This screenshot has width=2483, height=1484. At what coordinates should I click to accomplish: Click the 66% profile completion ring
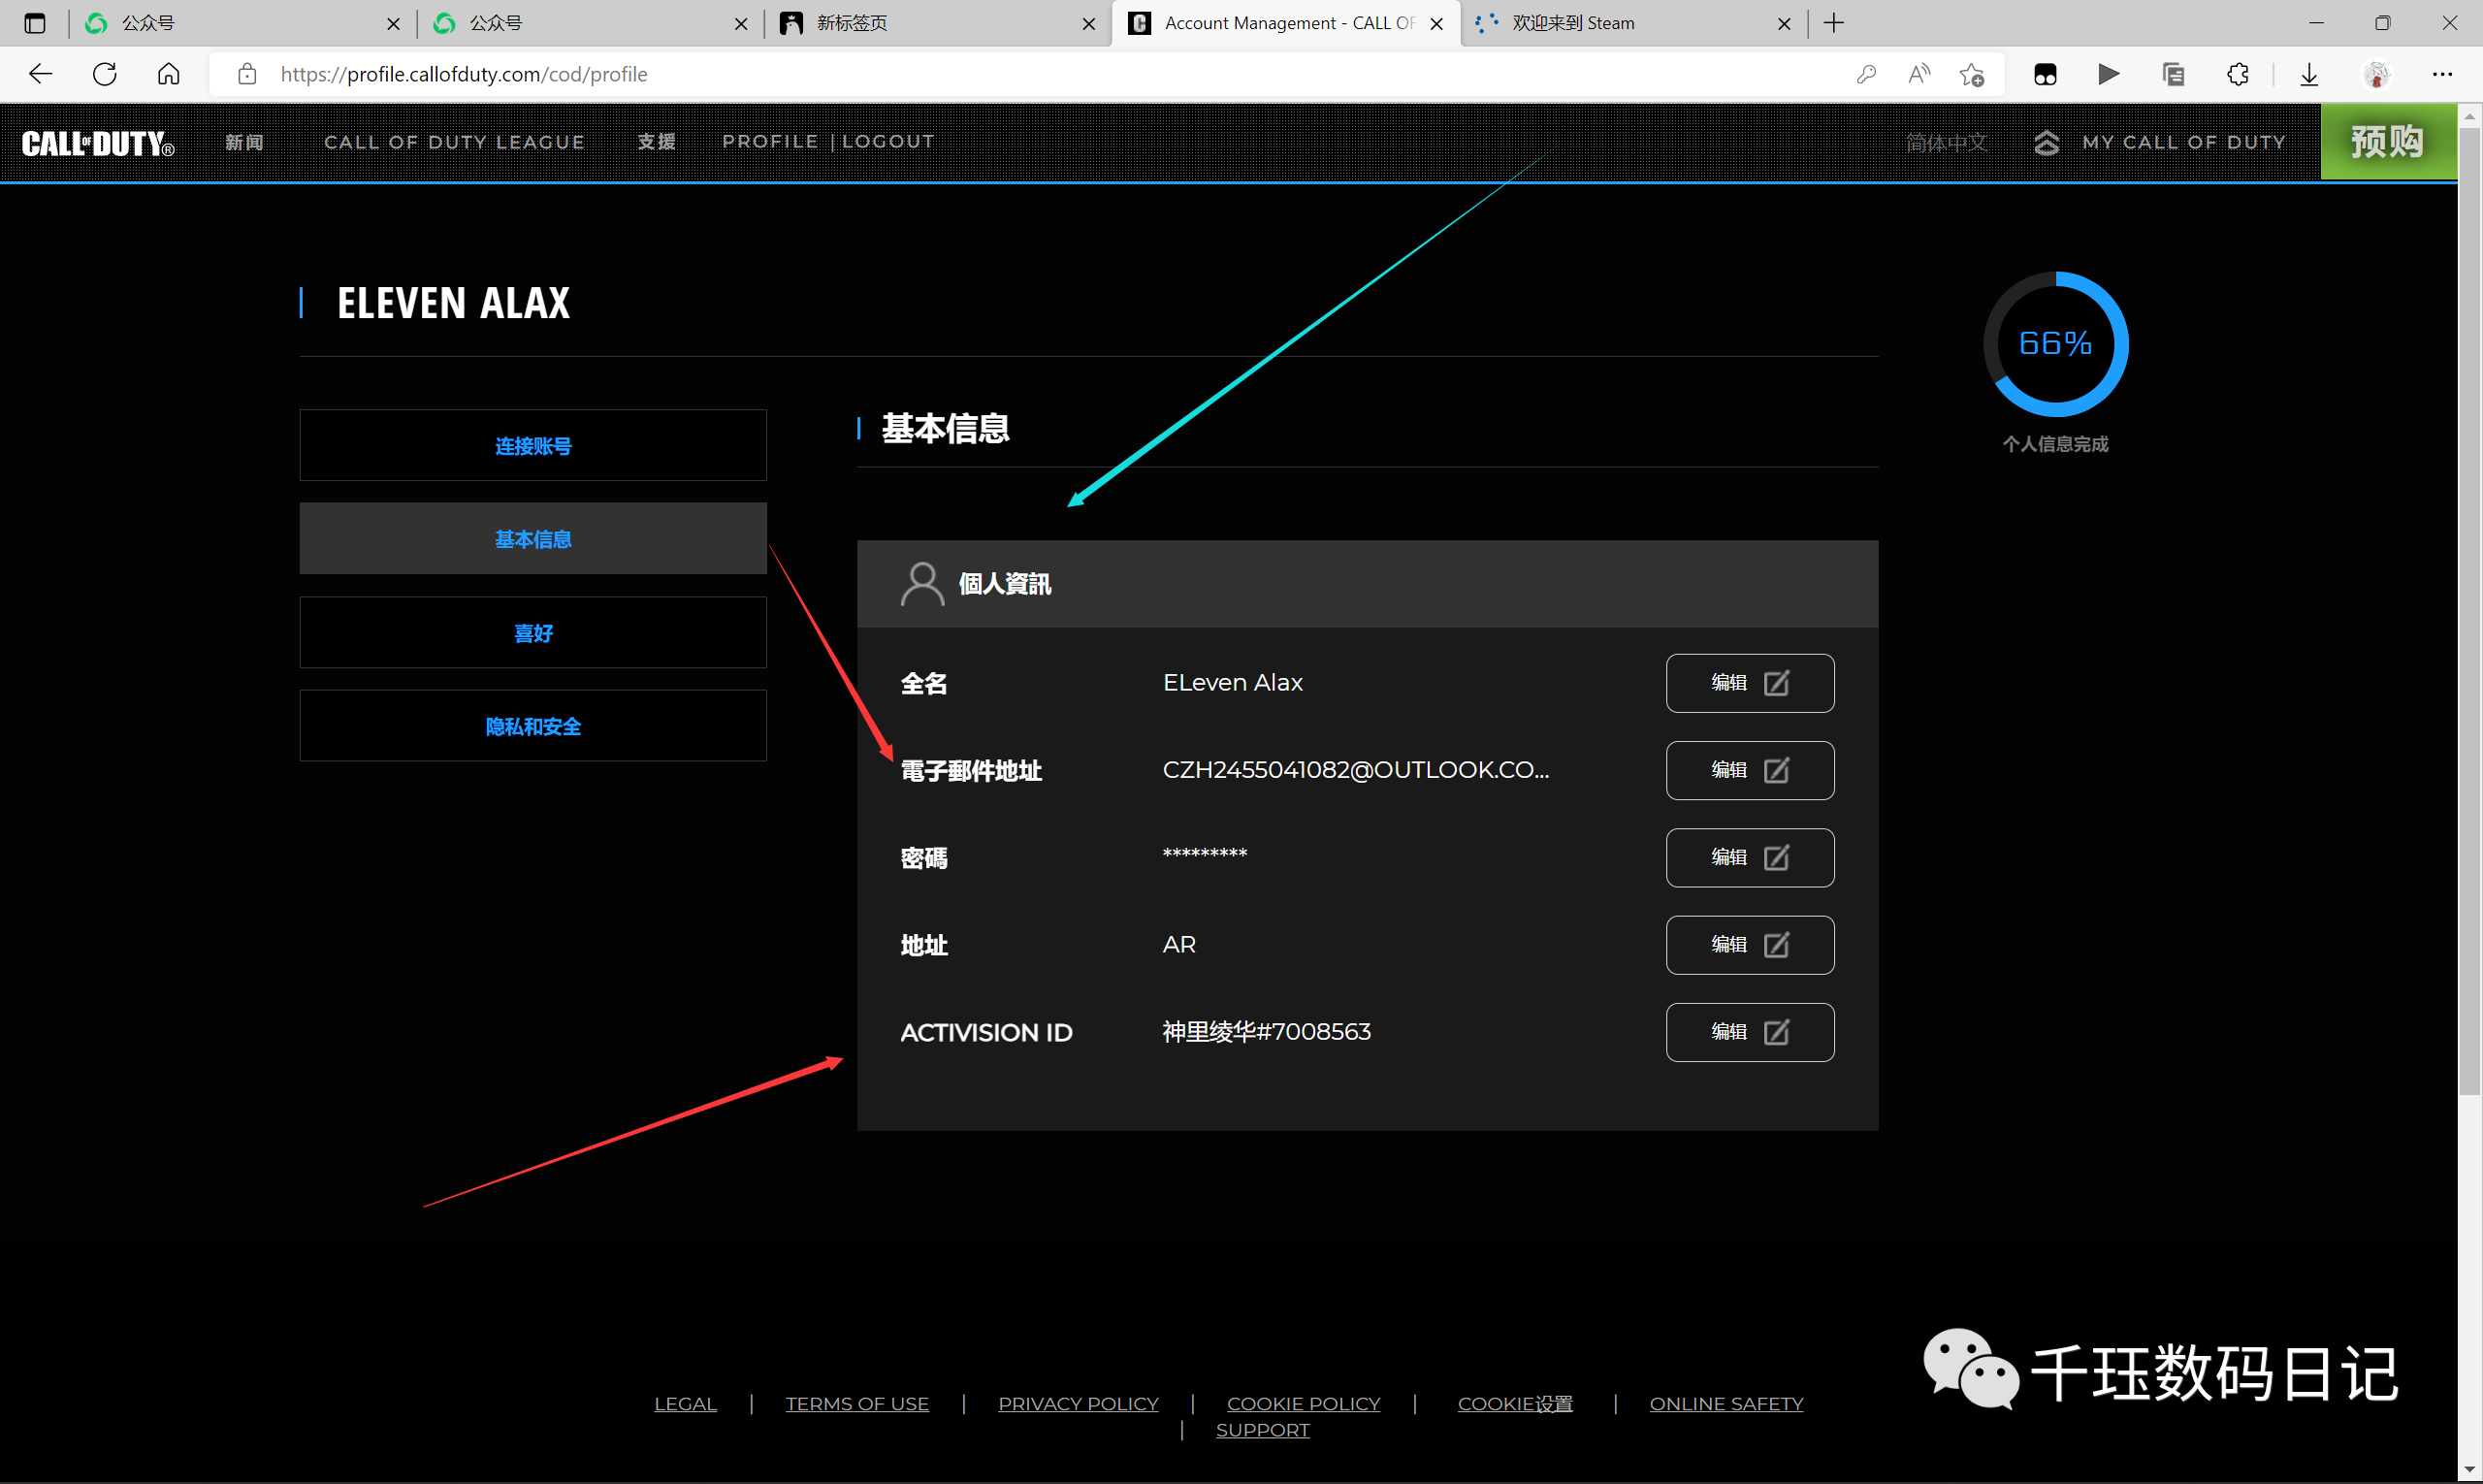(2055, 344)
